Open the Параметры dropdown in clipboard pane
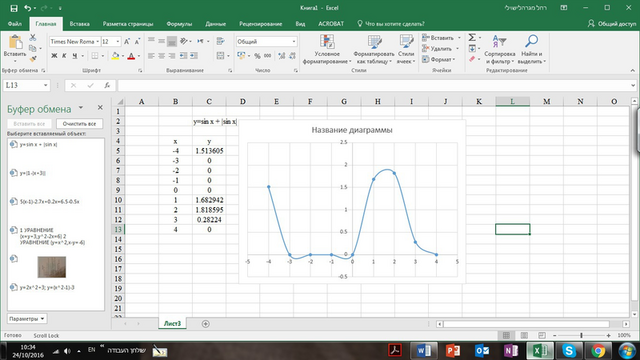This screenshot has height=360, width=640. click(x=27, y=319)
